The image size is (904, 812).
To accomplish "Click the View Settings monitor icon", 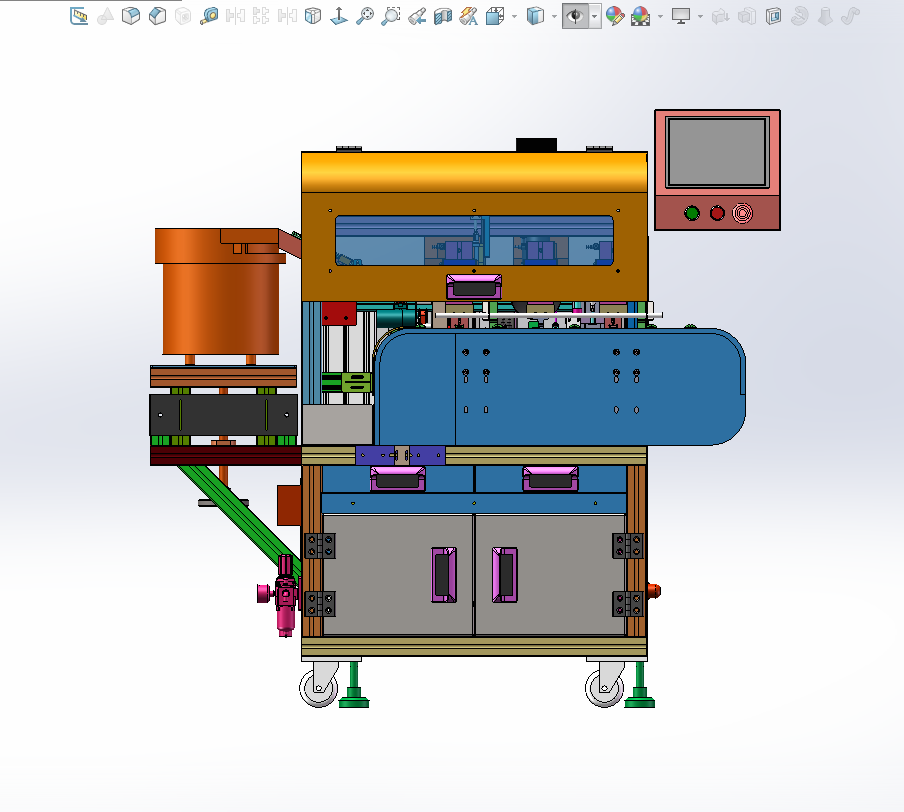I will pos(681,16).
